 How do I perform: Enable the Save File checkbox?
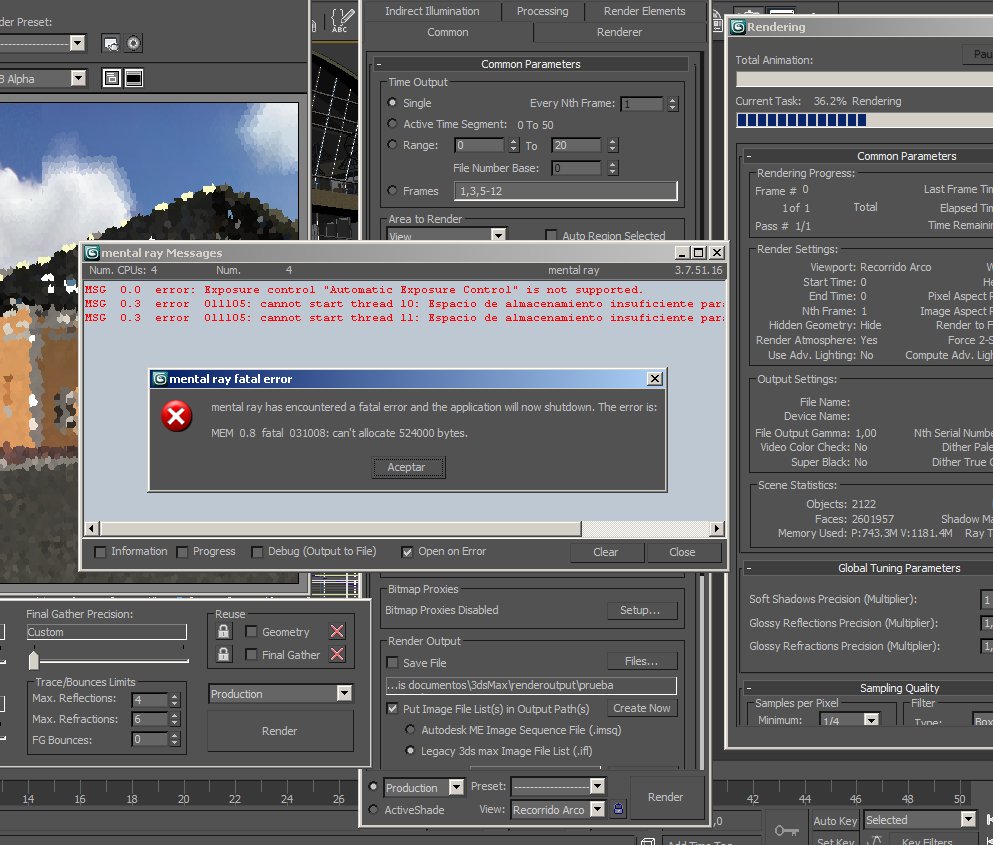(x=392, y=663)
